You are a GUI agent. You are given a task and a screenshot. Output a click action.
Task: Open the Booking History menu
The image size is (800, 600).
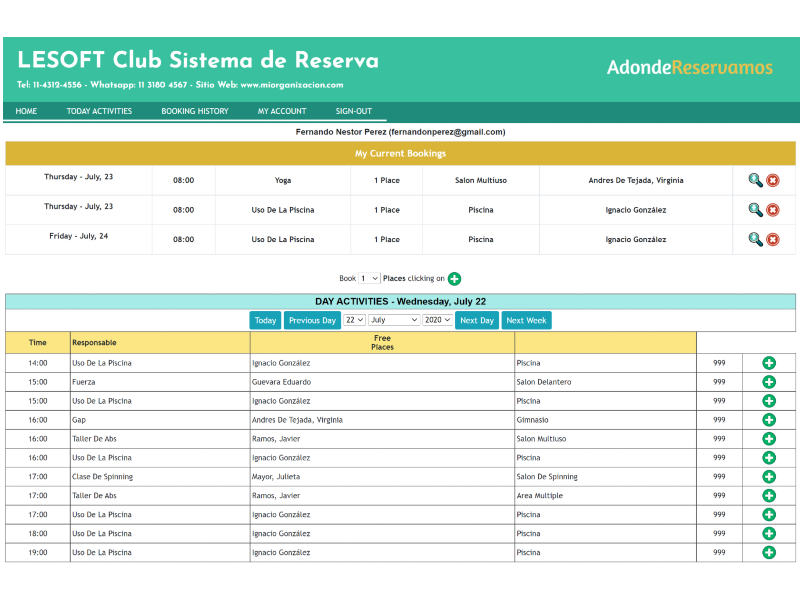click(195, 111)
